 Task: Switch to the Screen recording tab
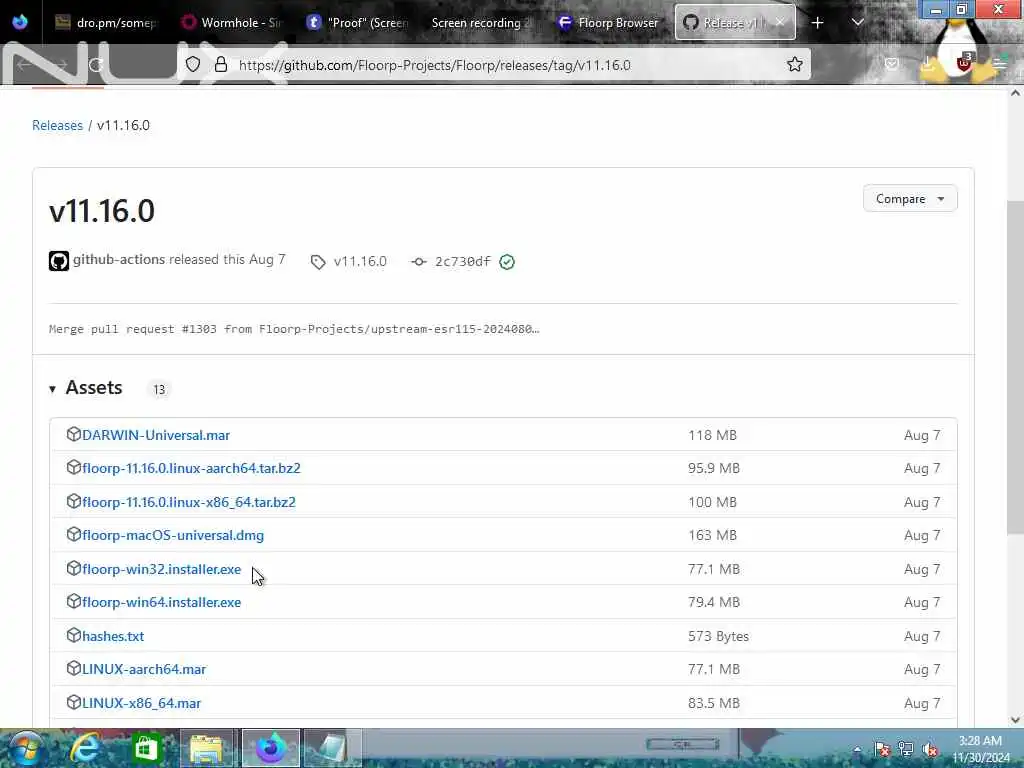pyautogui.click(x=482, y=22)
